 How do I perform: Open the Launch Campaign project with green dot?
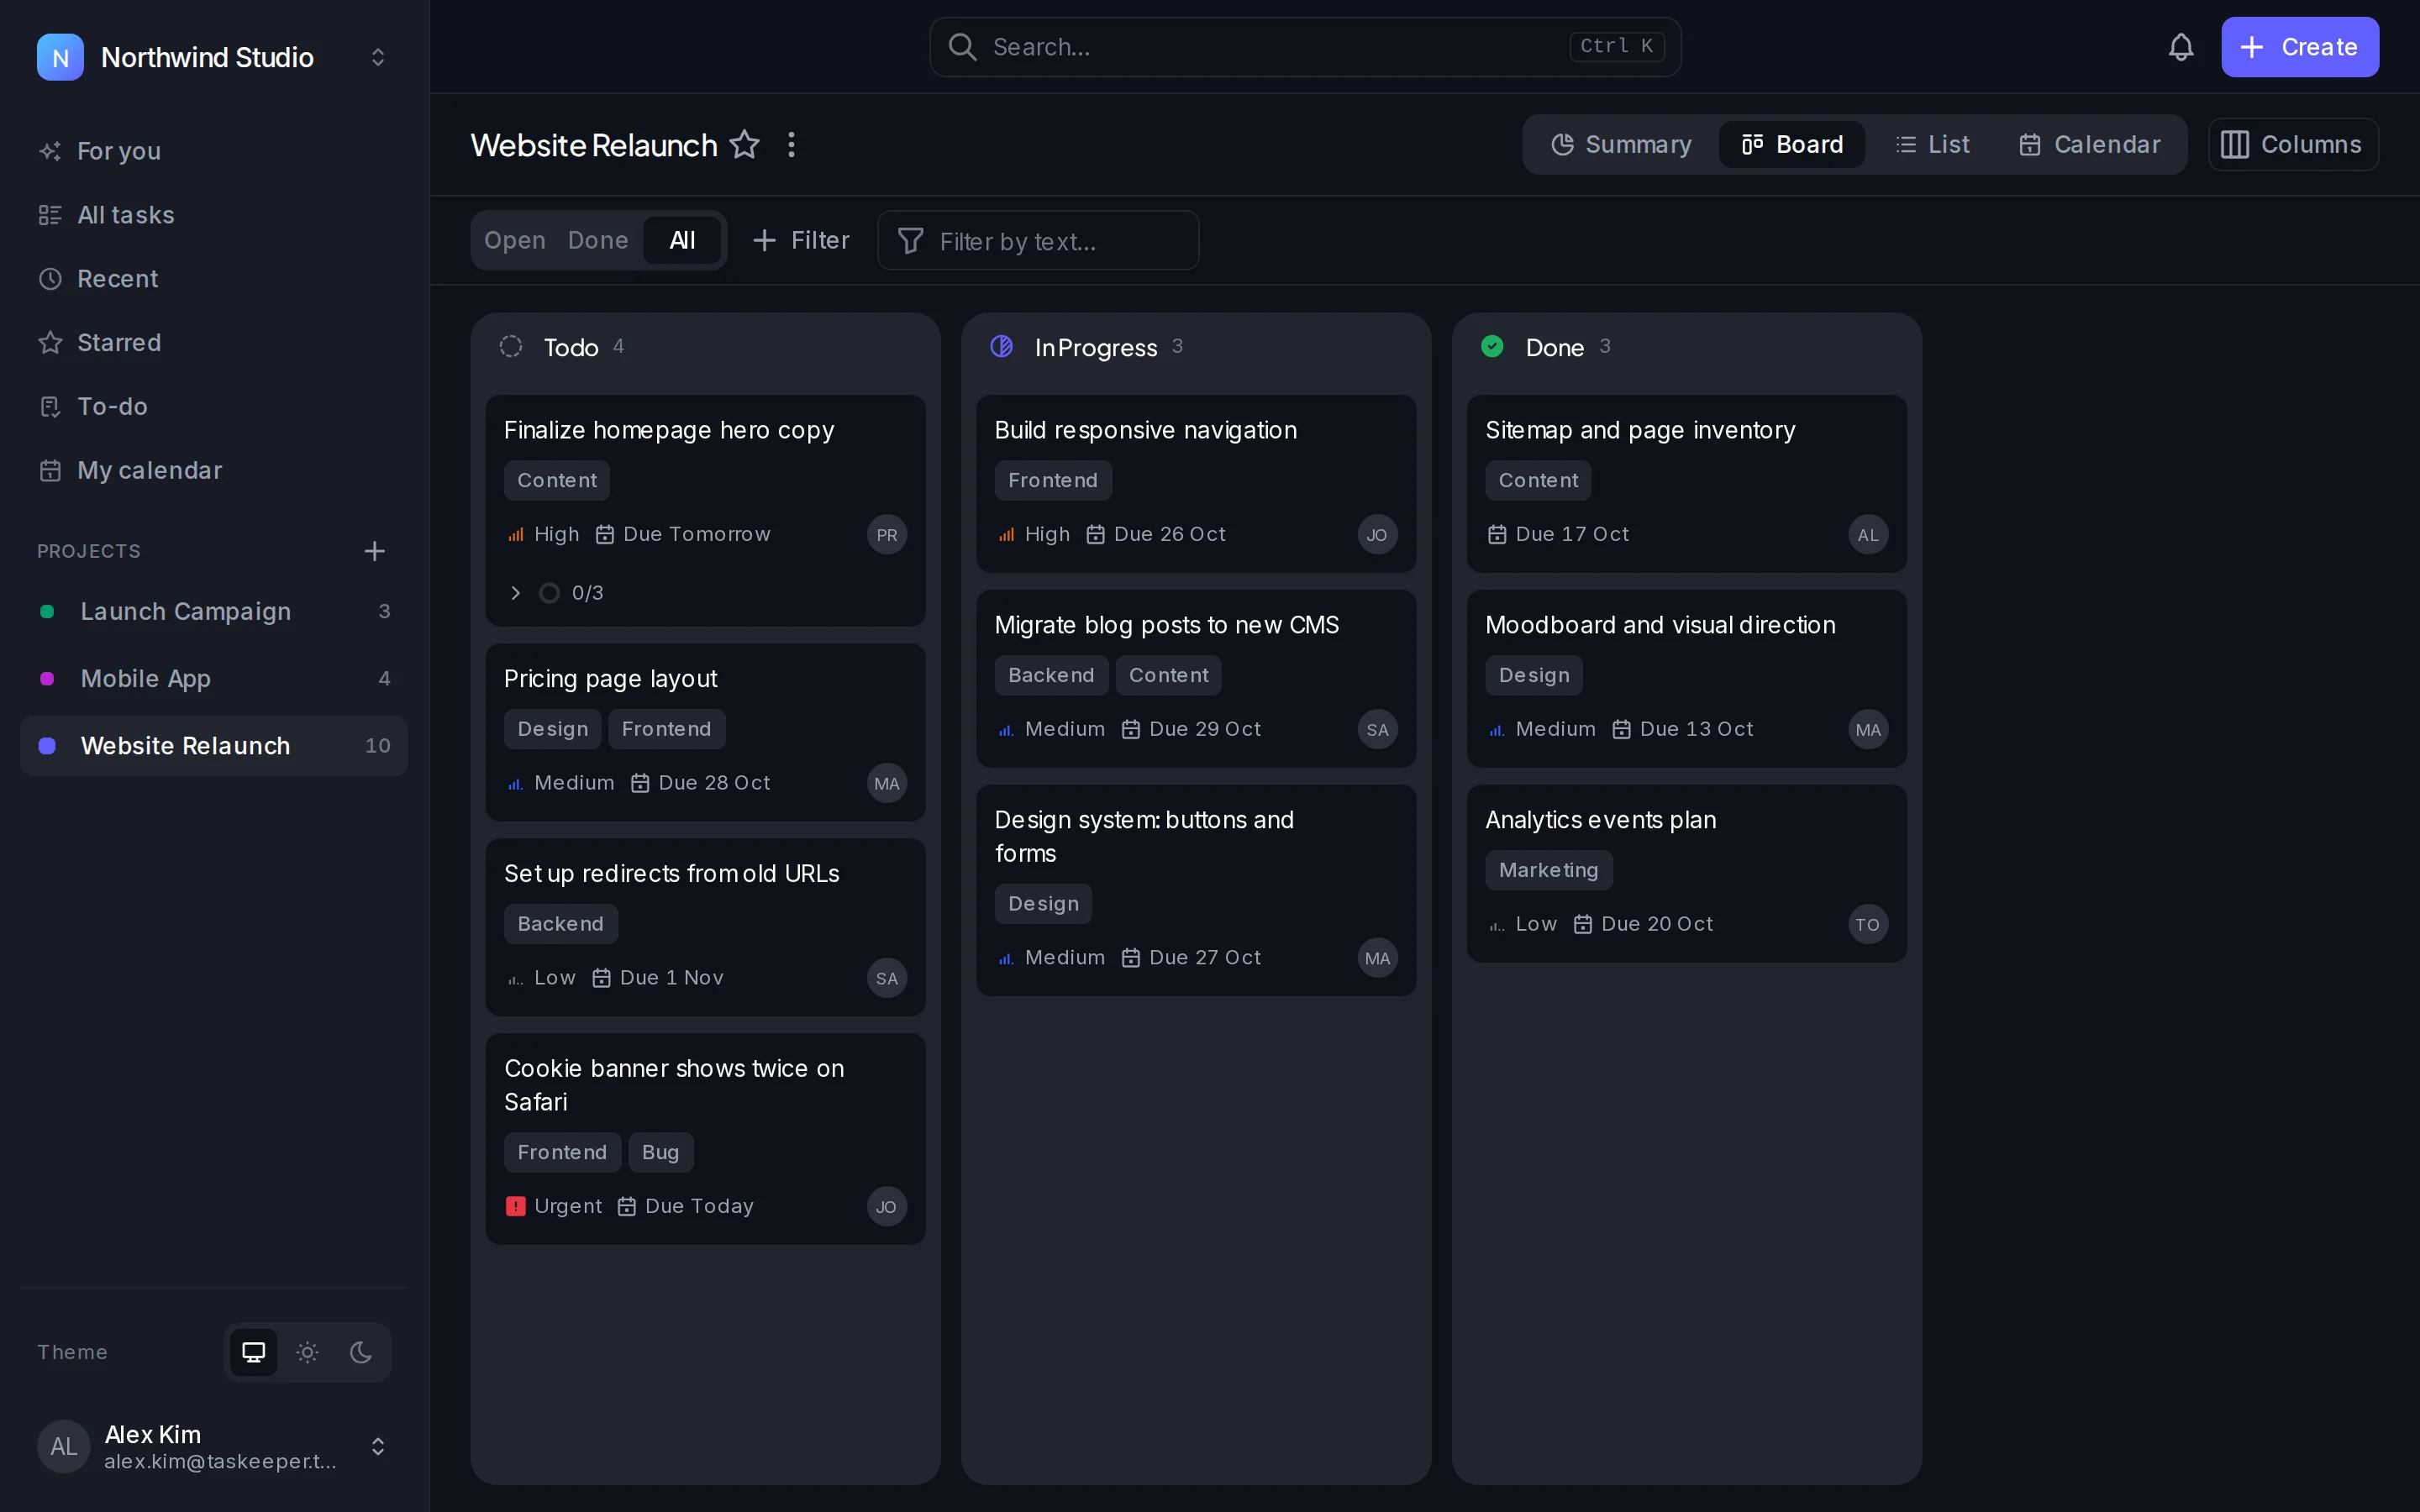pyautogui.click(x=214, y=611)
